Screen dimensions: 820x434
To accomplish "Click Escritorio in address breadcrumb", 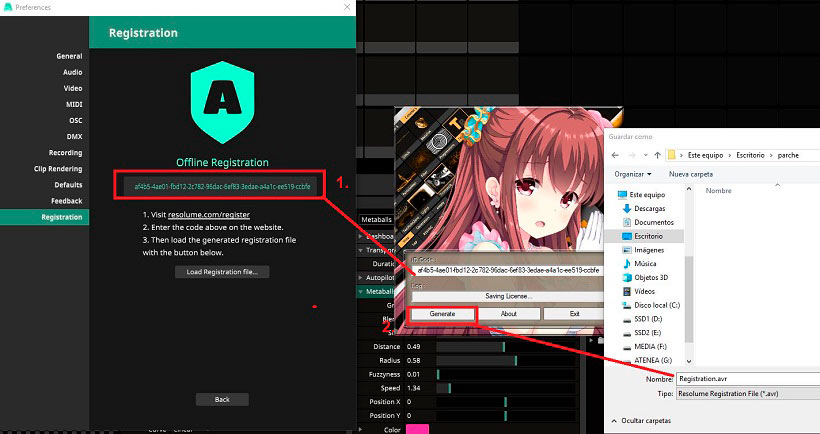I will [750, 155].
